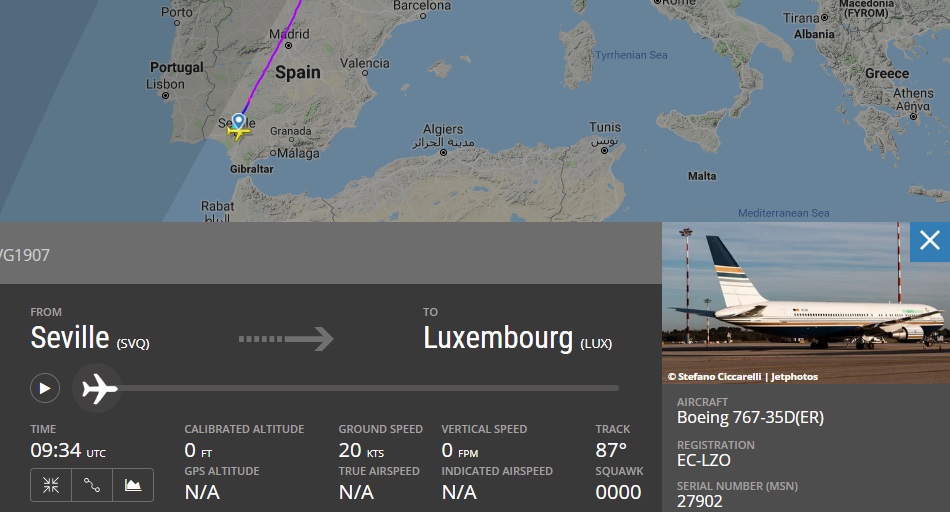Click the 09:34 UTC time display
This screenshot has width=950, height=512.
[x=67, y=450]
